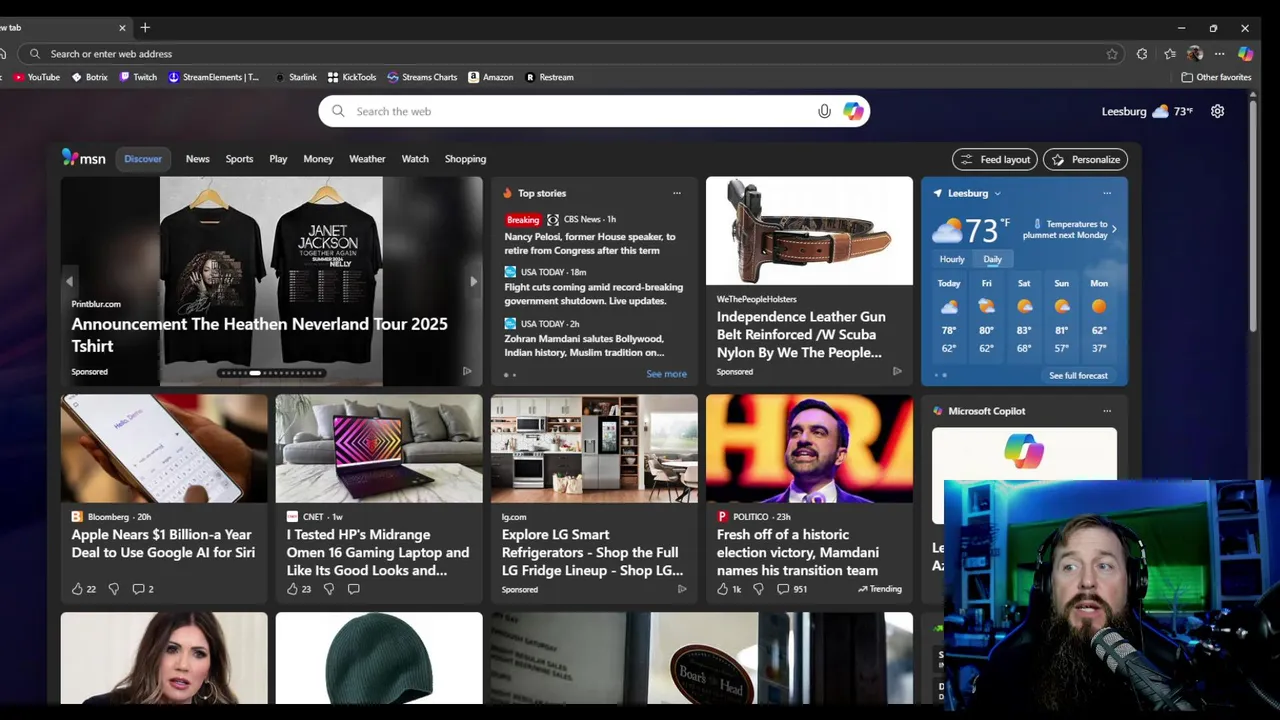Open comments on Apple Siri article
Screen dimensions: 1280x720
click(143, 589)
